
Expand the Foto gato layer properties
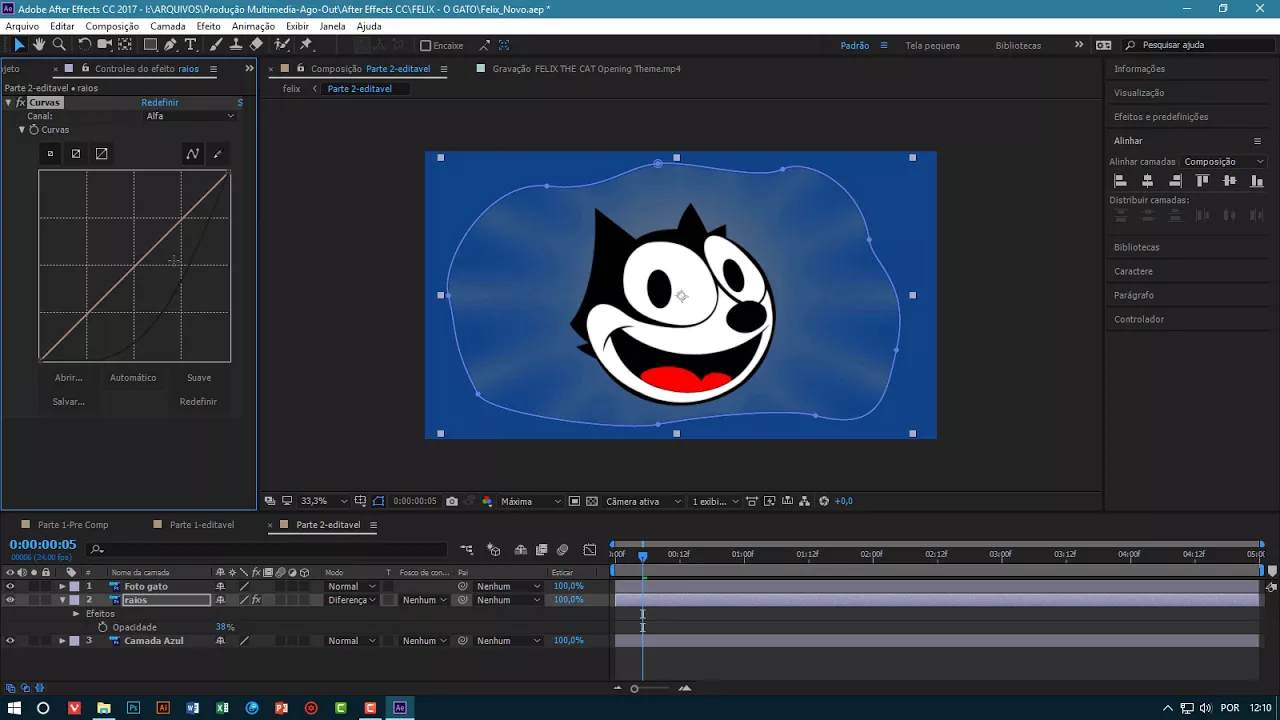62,586
